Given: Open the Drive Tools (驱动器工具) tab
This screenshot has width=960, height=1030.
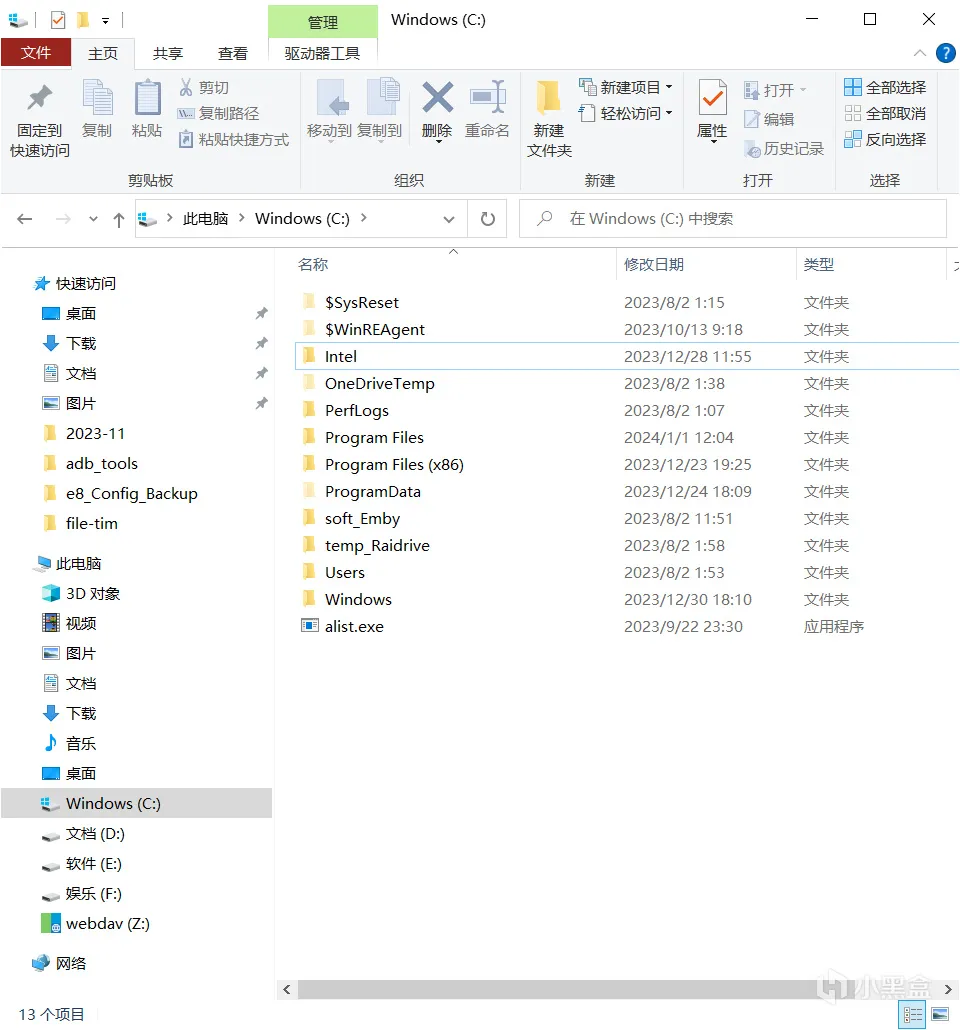Looking at the screenshot, I should (323, 53).
